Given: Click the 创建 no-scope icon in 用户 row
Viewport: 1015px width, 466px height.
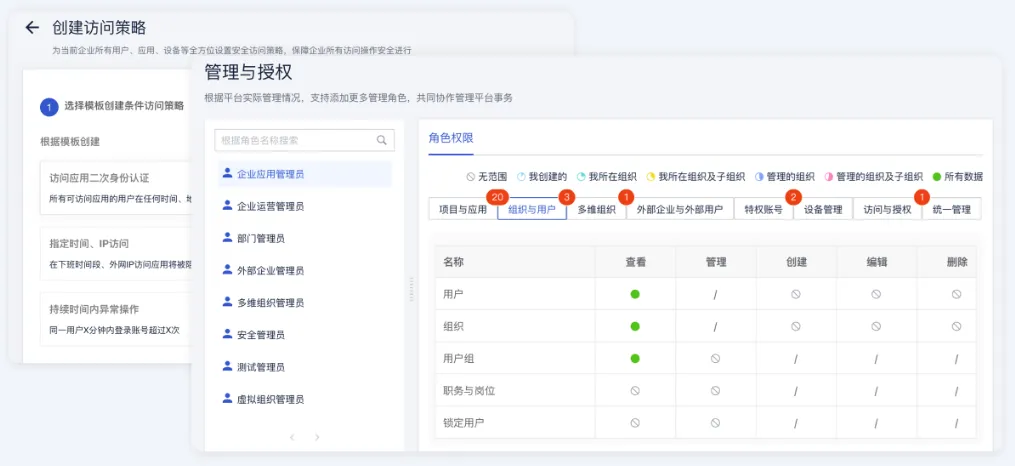Looking at the screenshot, I should click(x=796, y=294).
